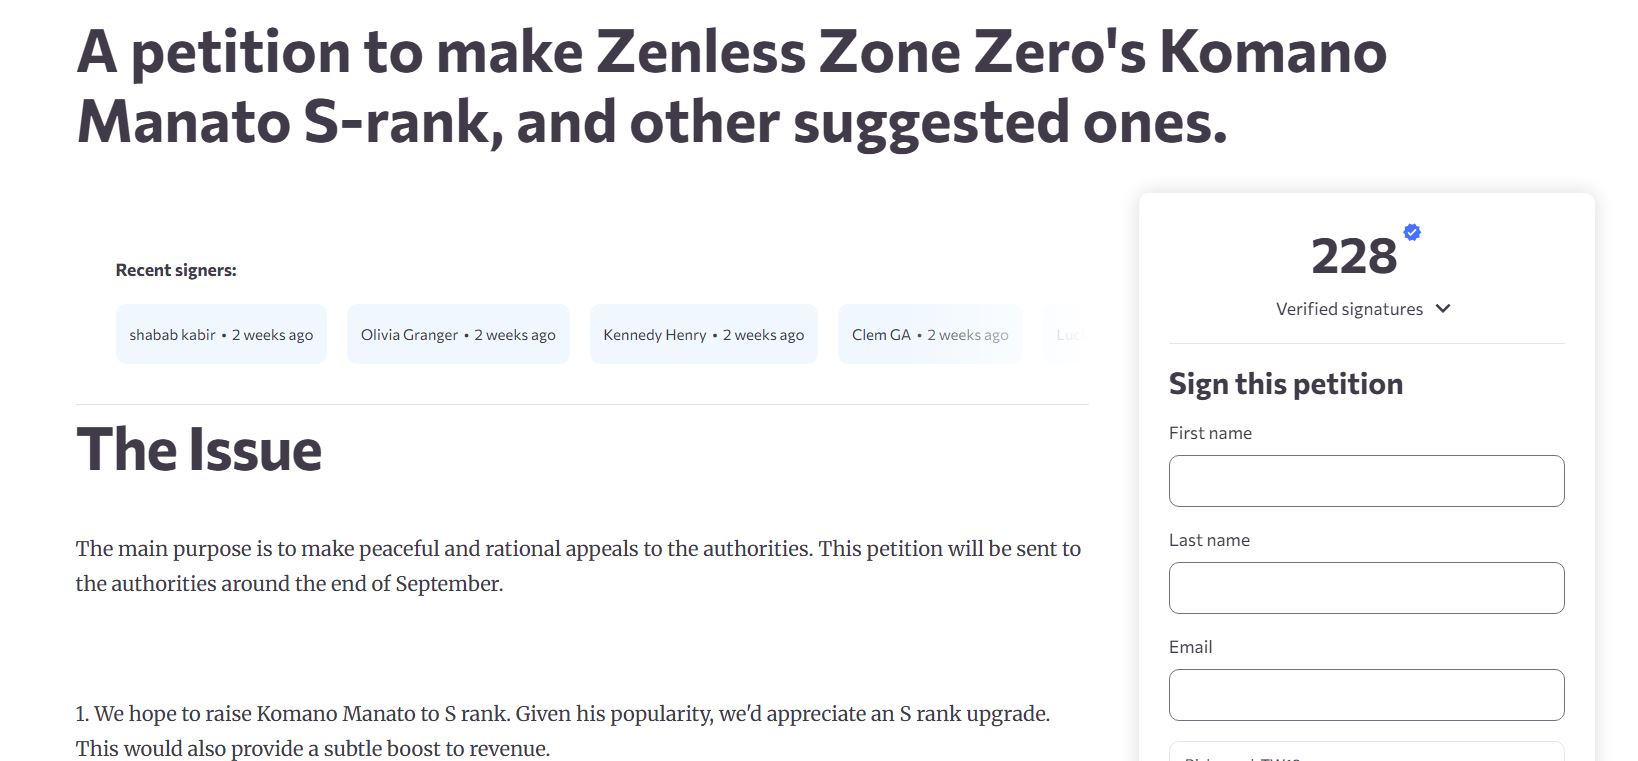This screenshot has width=1638, height=761.
Task: Click the 228 signature count
Action: (x=1354, y=256)
